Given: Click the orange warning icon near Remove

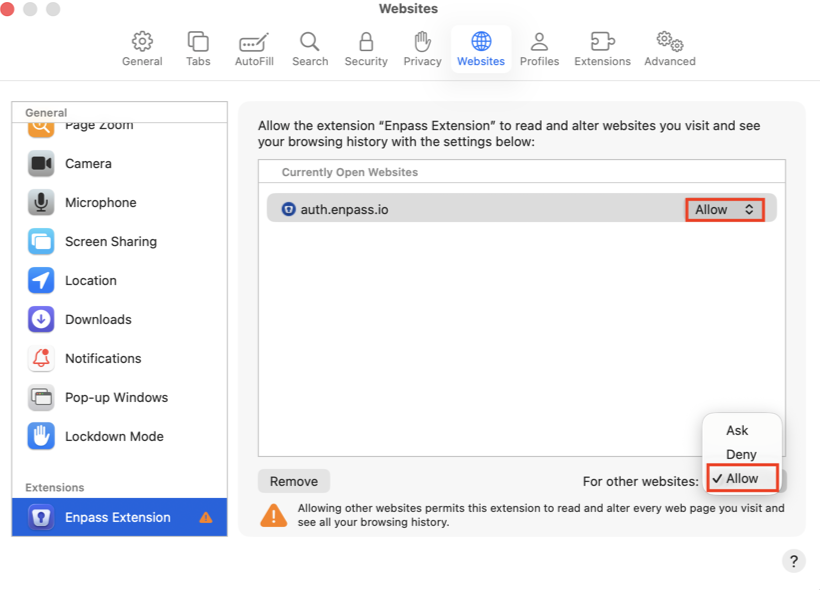Looking at the screenshot, I should 273,515.
